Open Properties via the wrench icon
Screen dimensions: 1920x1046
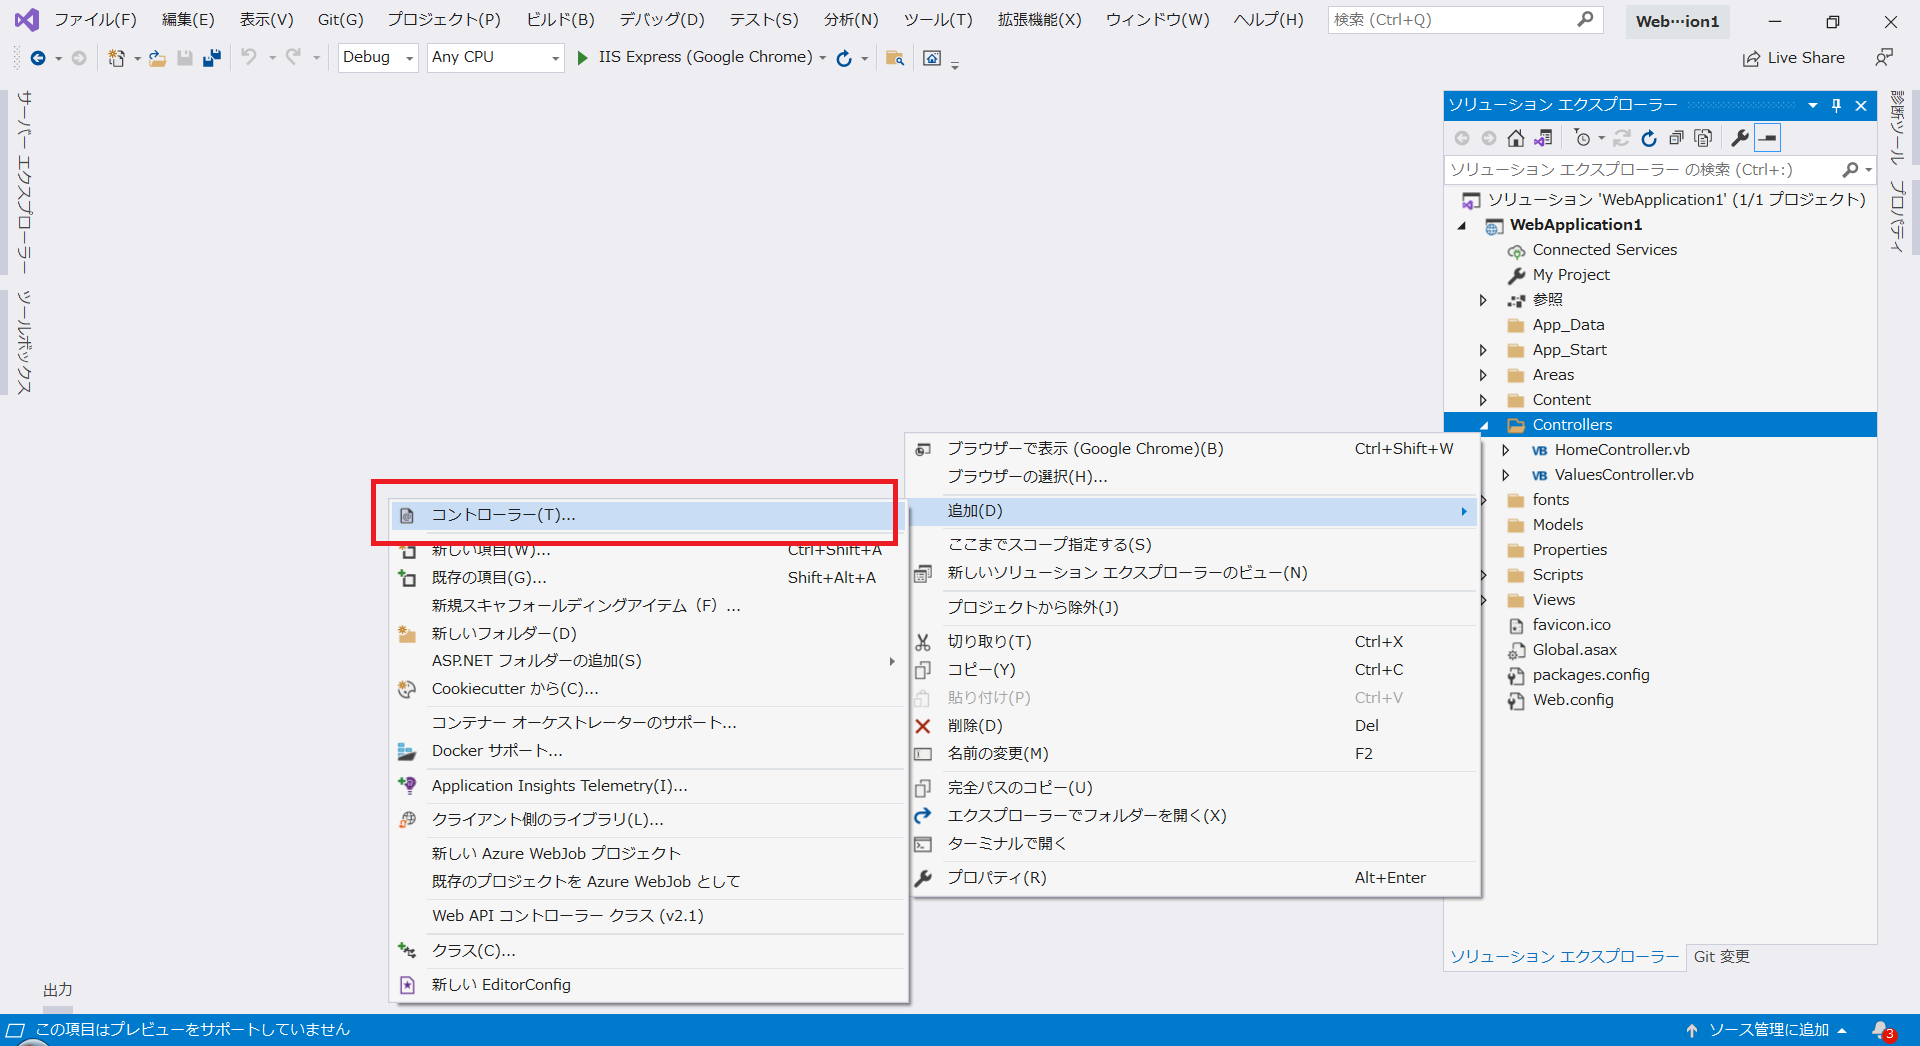point(1740,137)
